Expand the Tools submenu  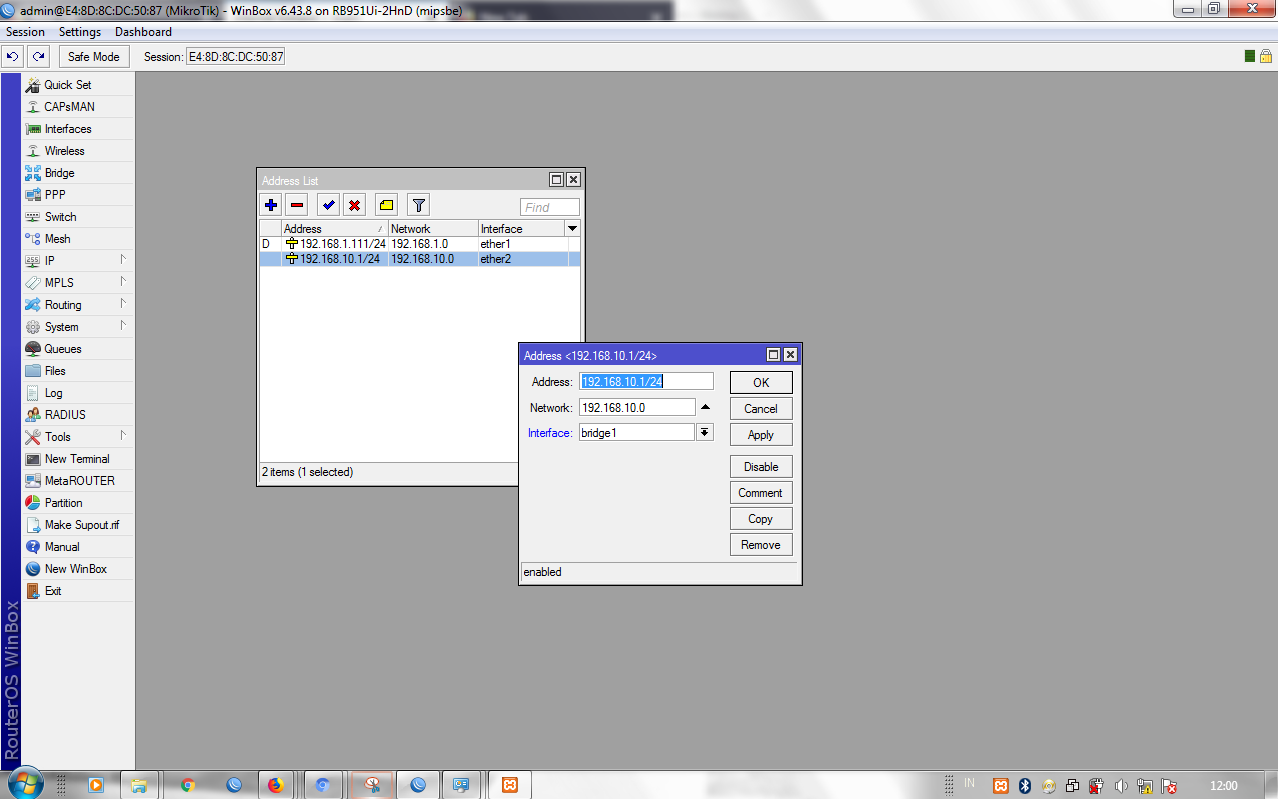(78, 437)
